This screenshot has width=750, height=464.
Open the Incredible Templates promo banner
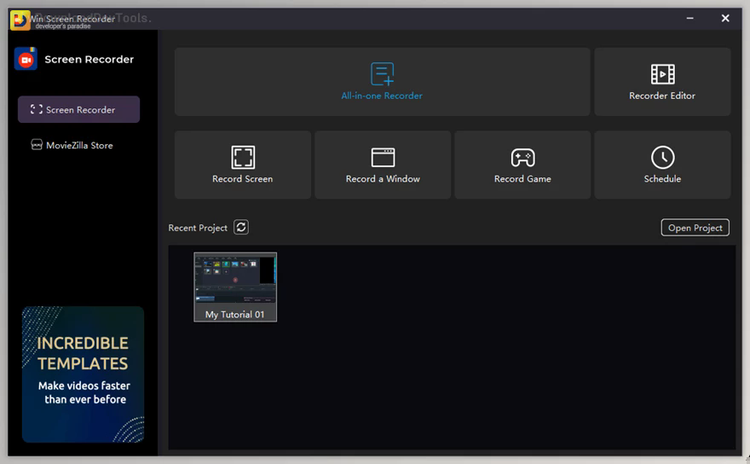click(83, 374)
